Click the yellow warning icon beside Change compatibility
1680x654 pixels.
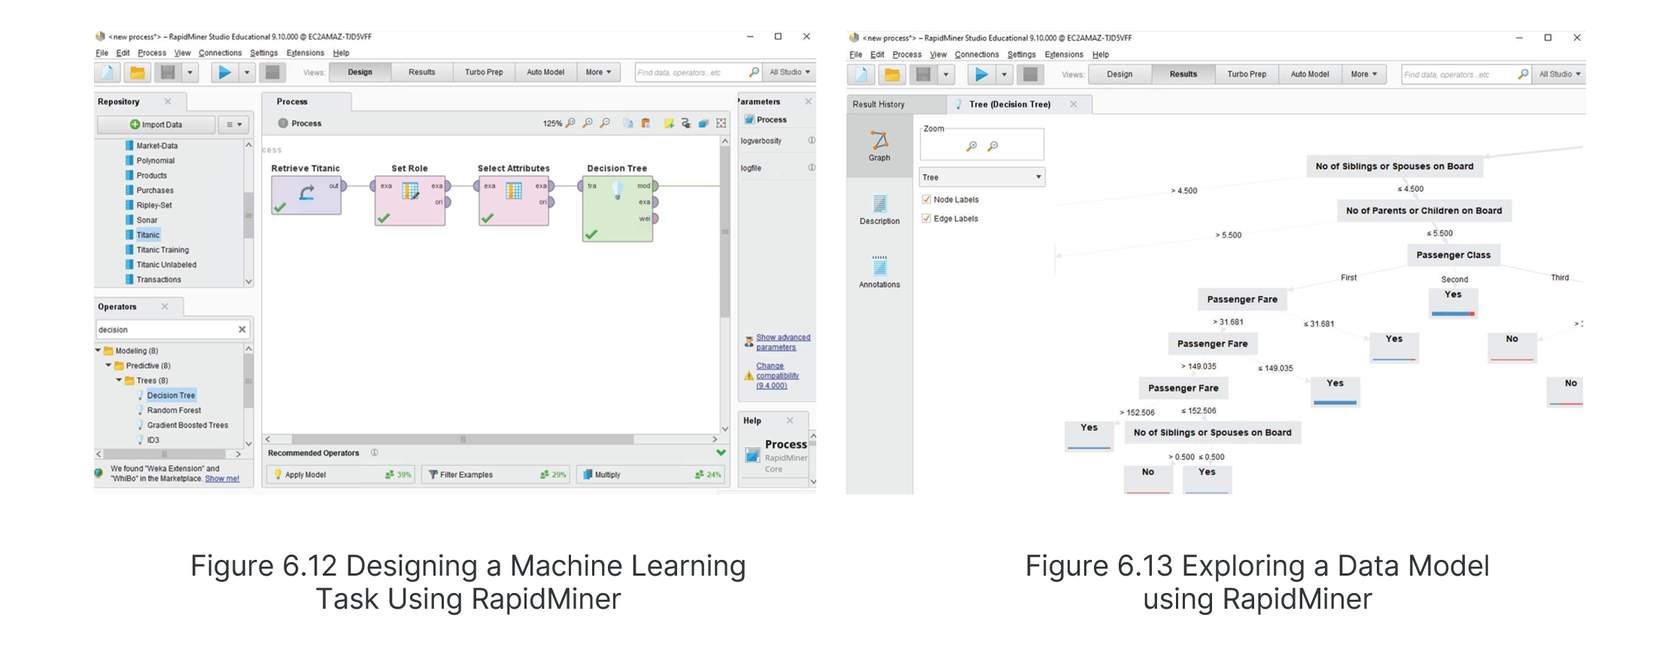pos(748,376)
